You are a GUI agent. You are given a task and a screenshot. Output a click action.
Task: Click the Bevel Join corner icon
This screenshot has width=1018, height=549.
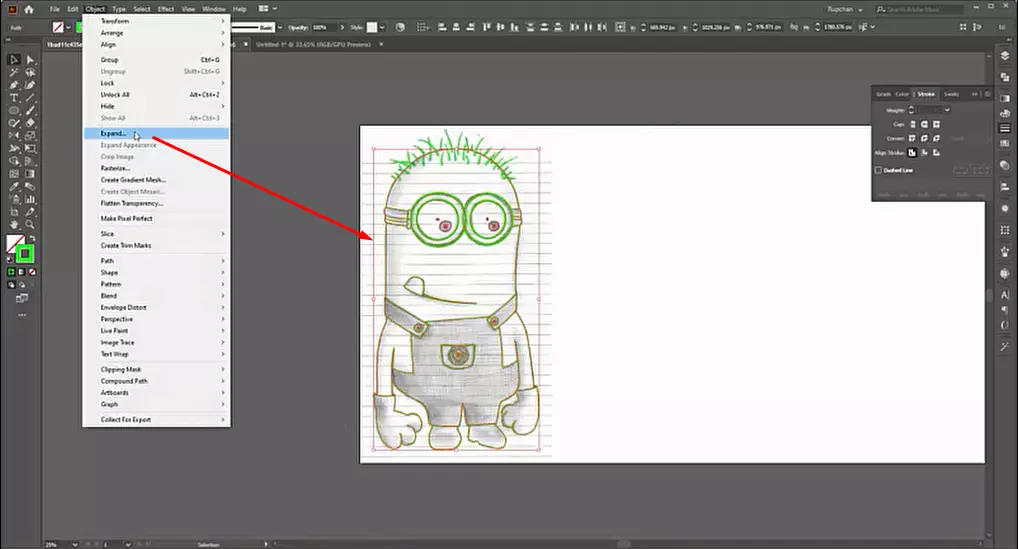coord(936,138)
